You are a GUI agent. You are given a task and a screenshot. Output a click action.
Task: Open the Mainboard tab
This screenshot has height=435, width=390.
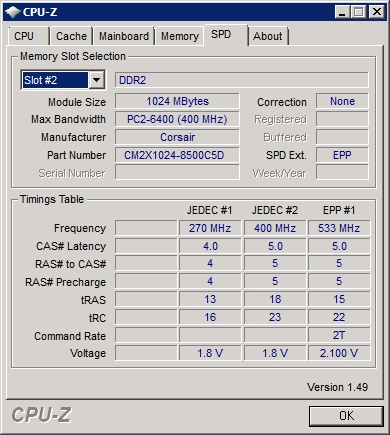pyautogui.click(x=124, y=36)
